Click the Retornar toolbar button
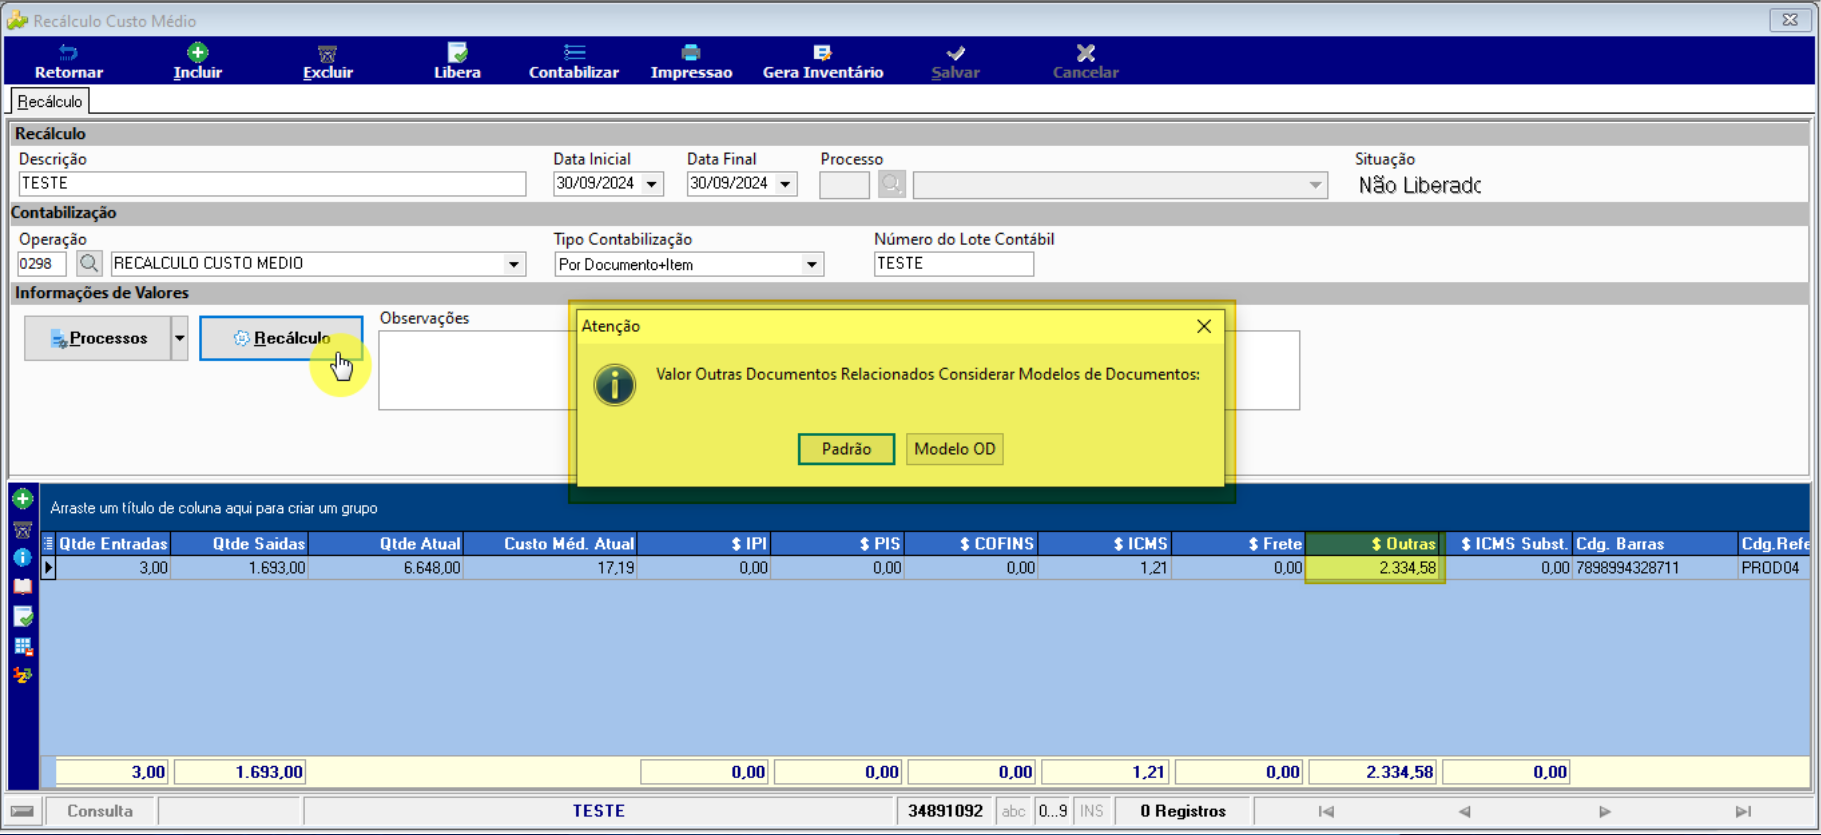 coord(68,61)
